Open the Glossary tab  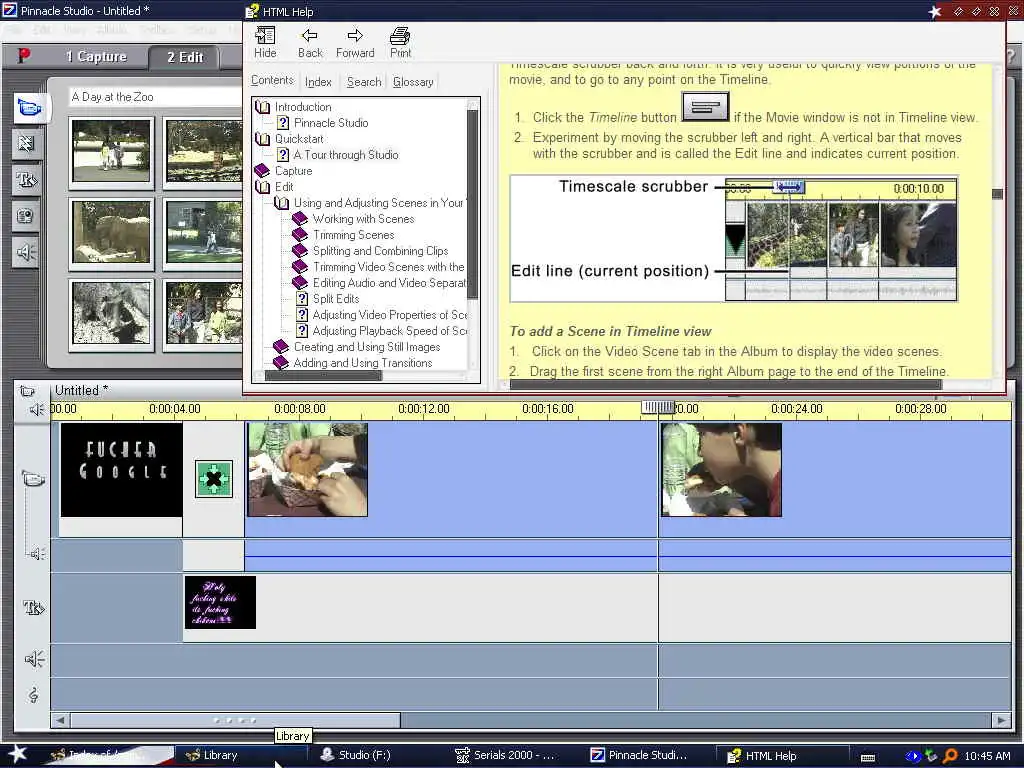click(x=413, y=82)
